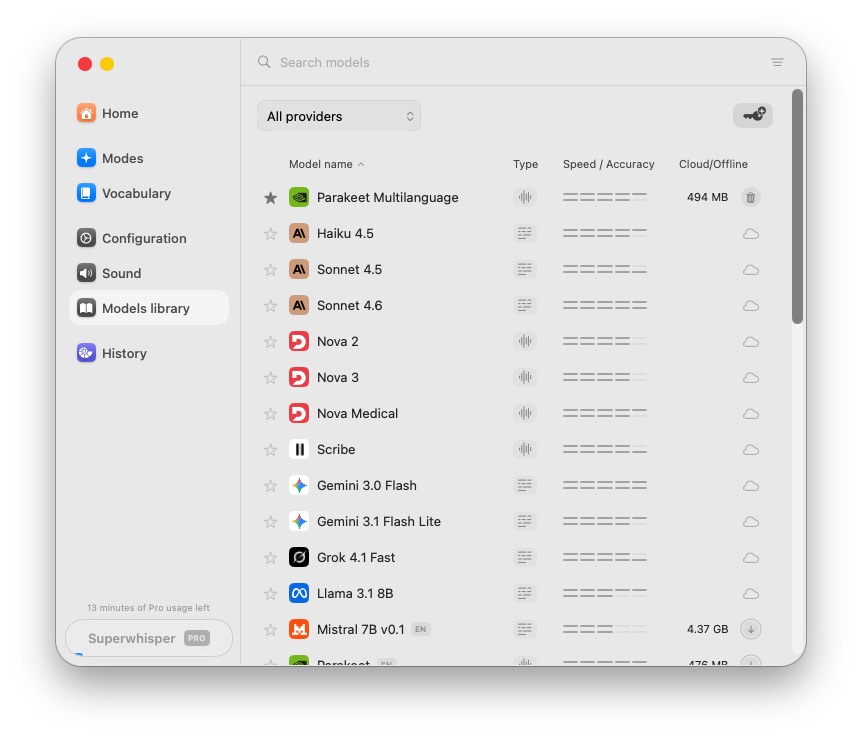Viewport: 862px width, 740px height.
Task: Click the Mistral 7B model icon
Action: [299, 629]
